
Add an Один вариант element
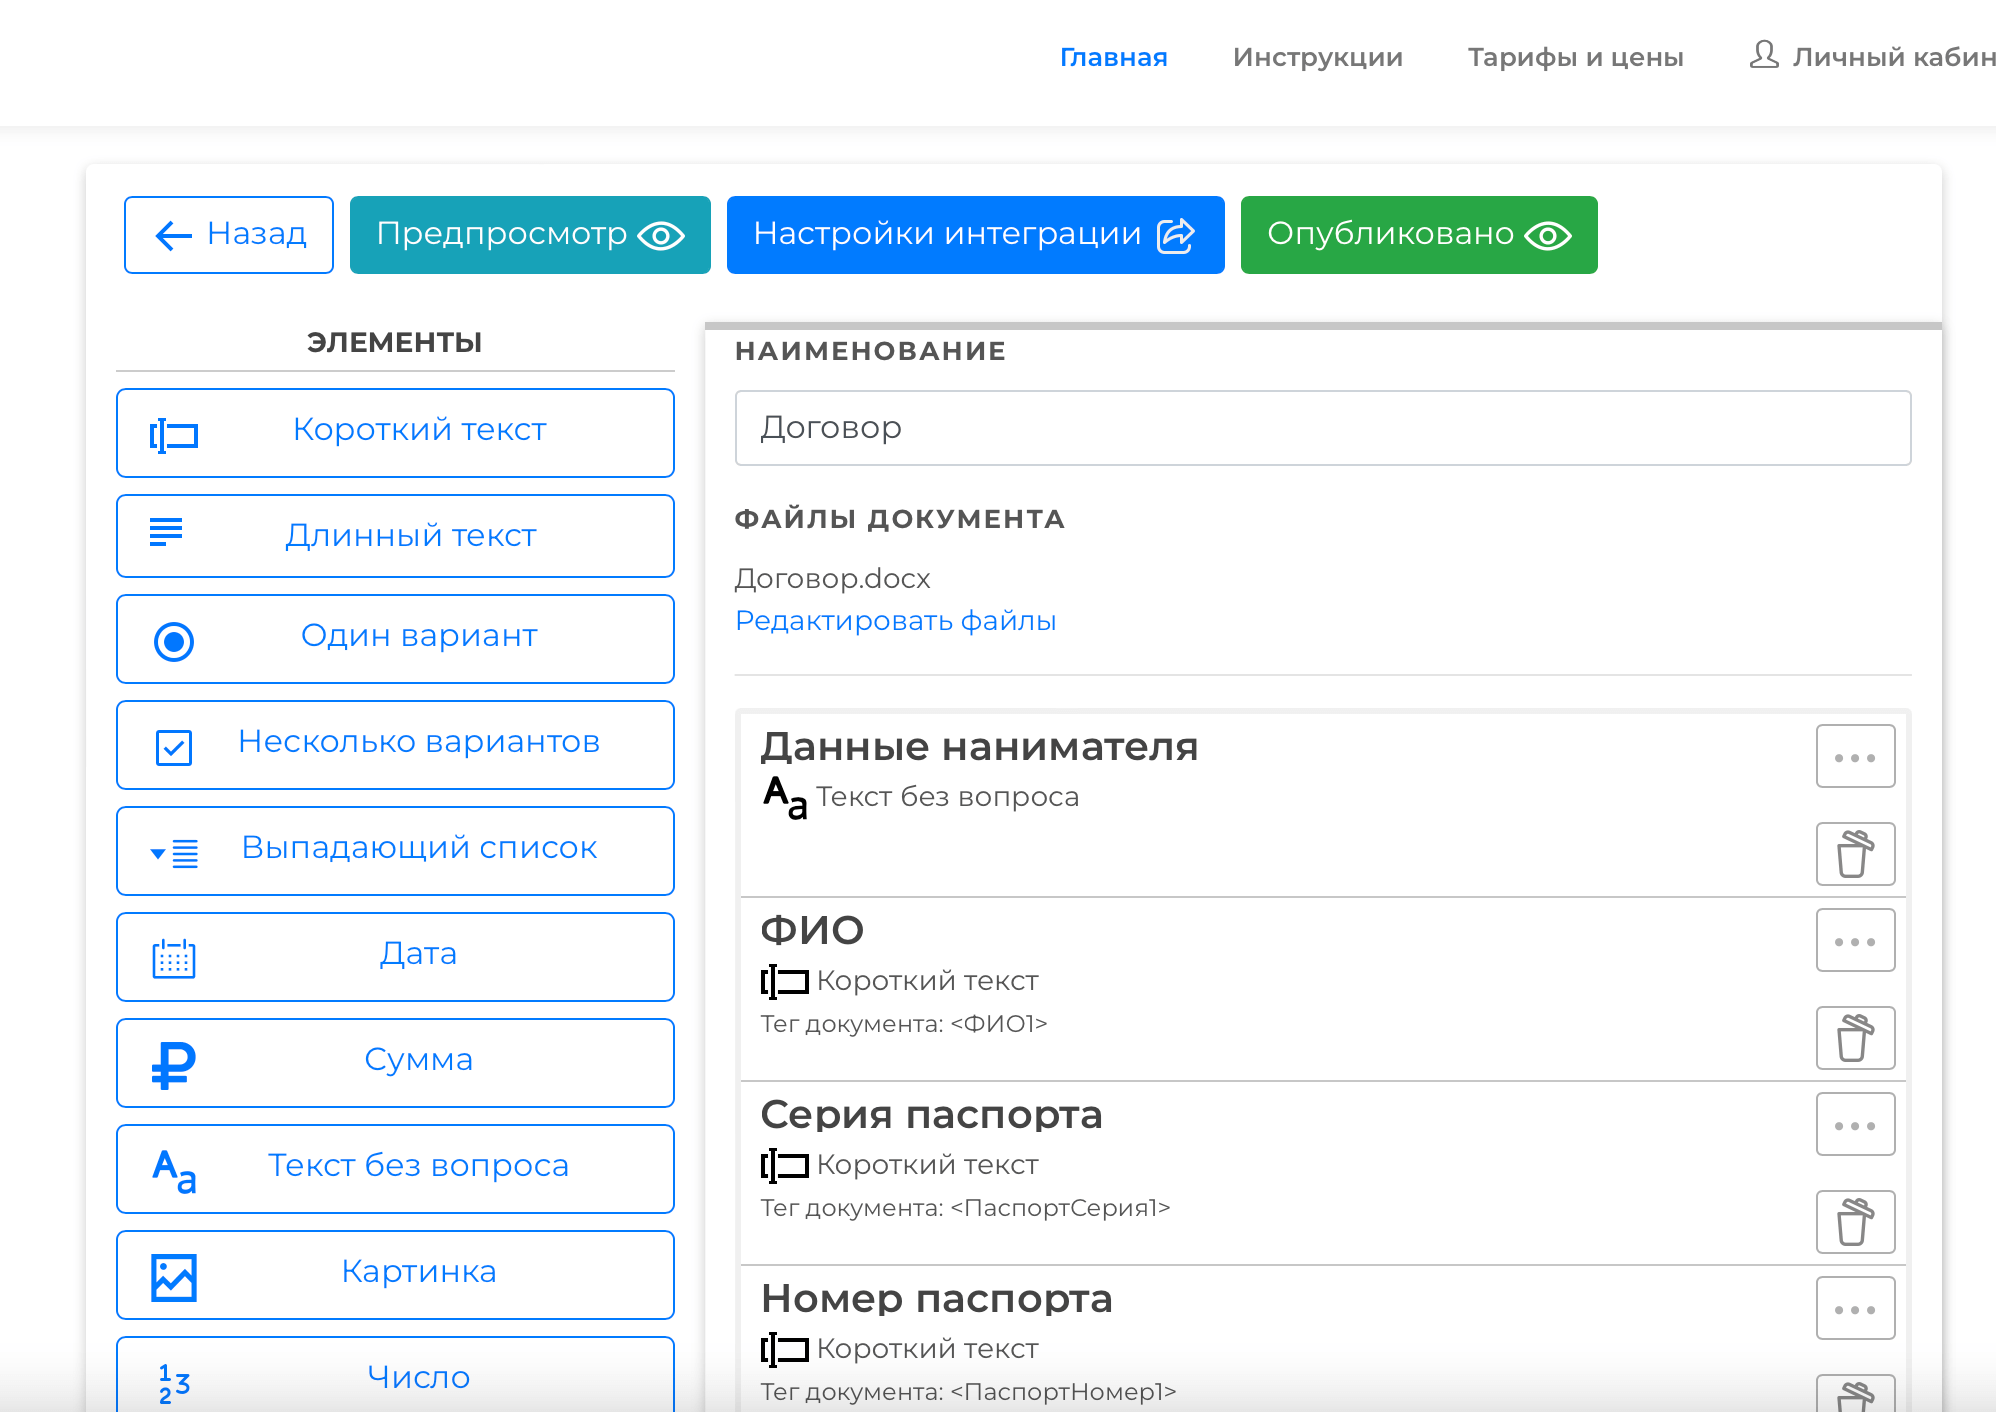click(x=395, y=639)
